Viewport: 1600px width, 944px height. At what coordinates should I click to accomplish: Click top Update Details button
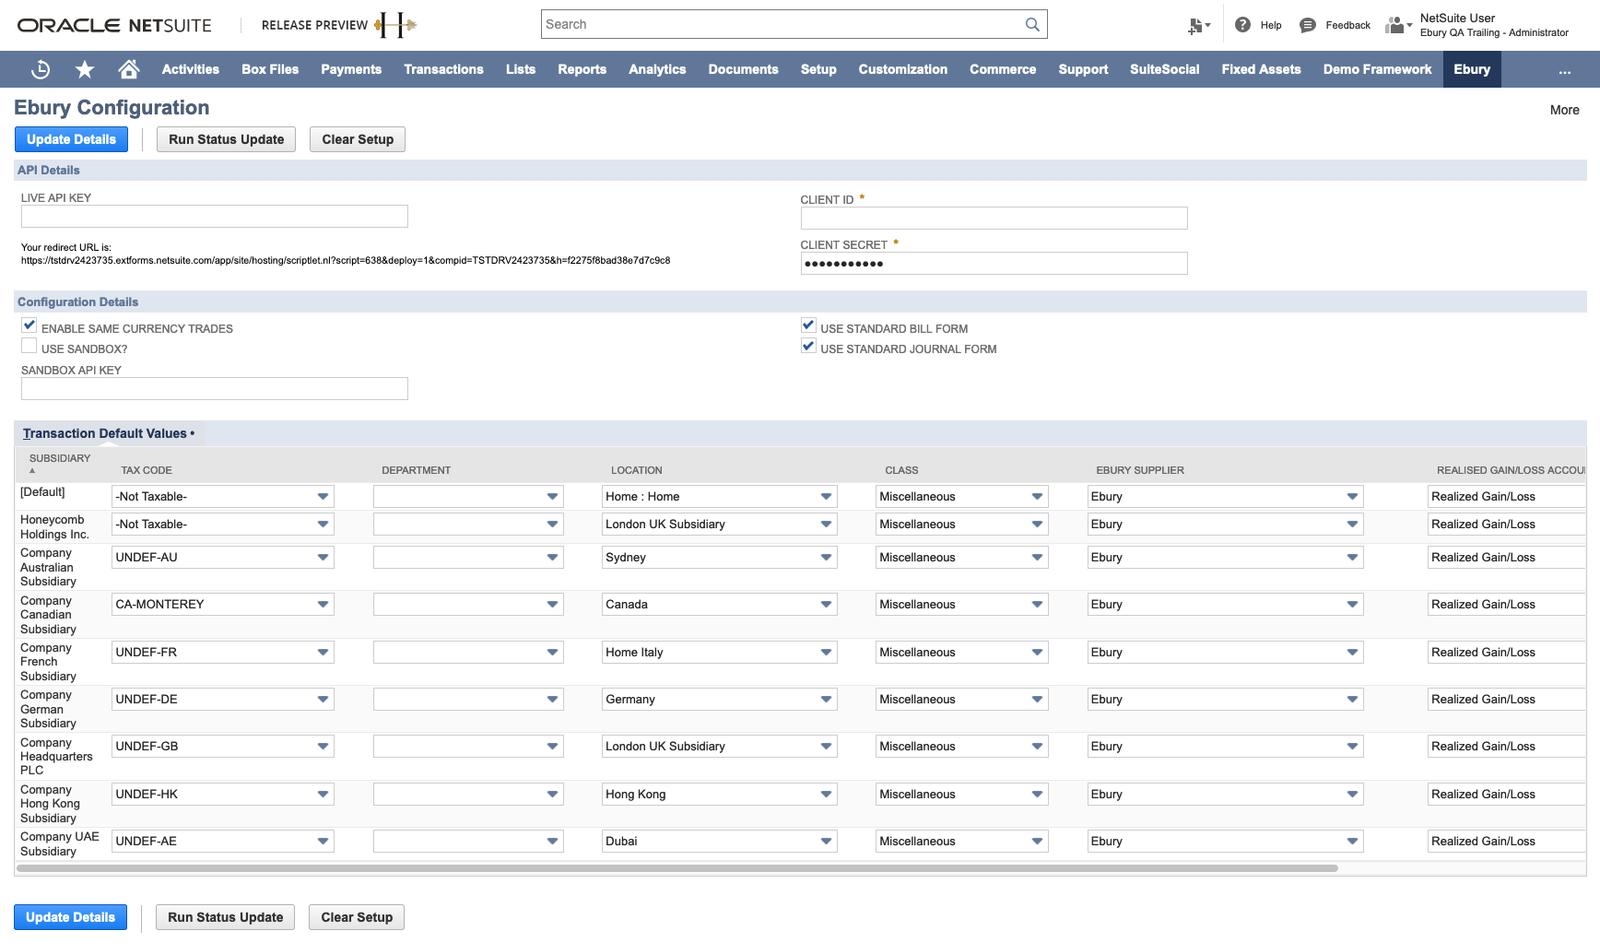pos(71,139)
